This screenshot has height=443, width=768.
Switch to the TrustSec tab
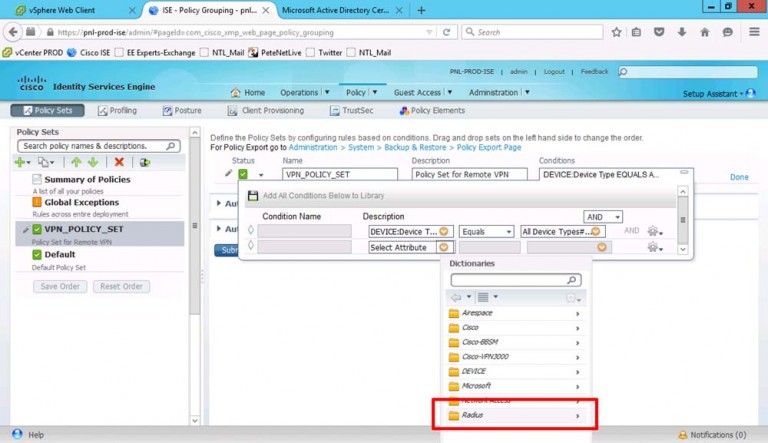(x=352, y=110)
